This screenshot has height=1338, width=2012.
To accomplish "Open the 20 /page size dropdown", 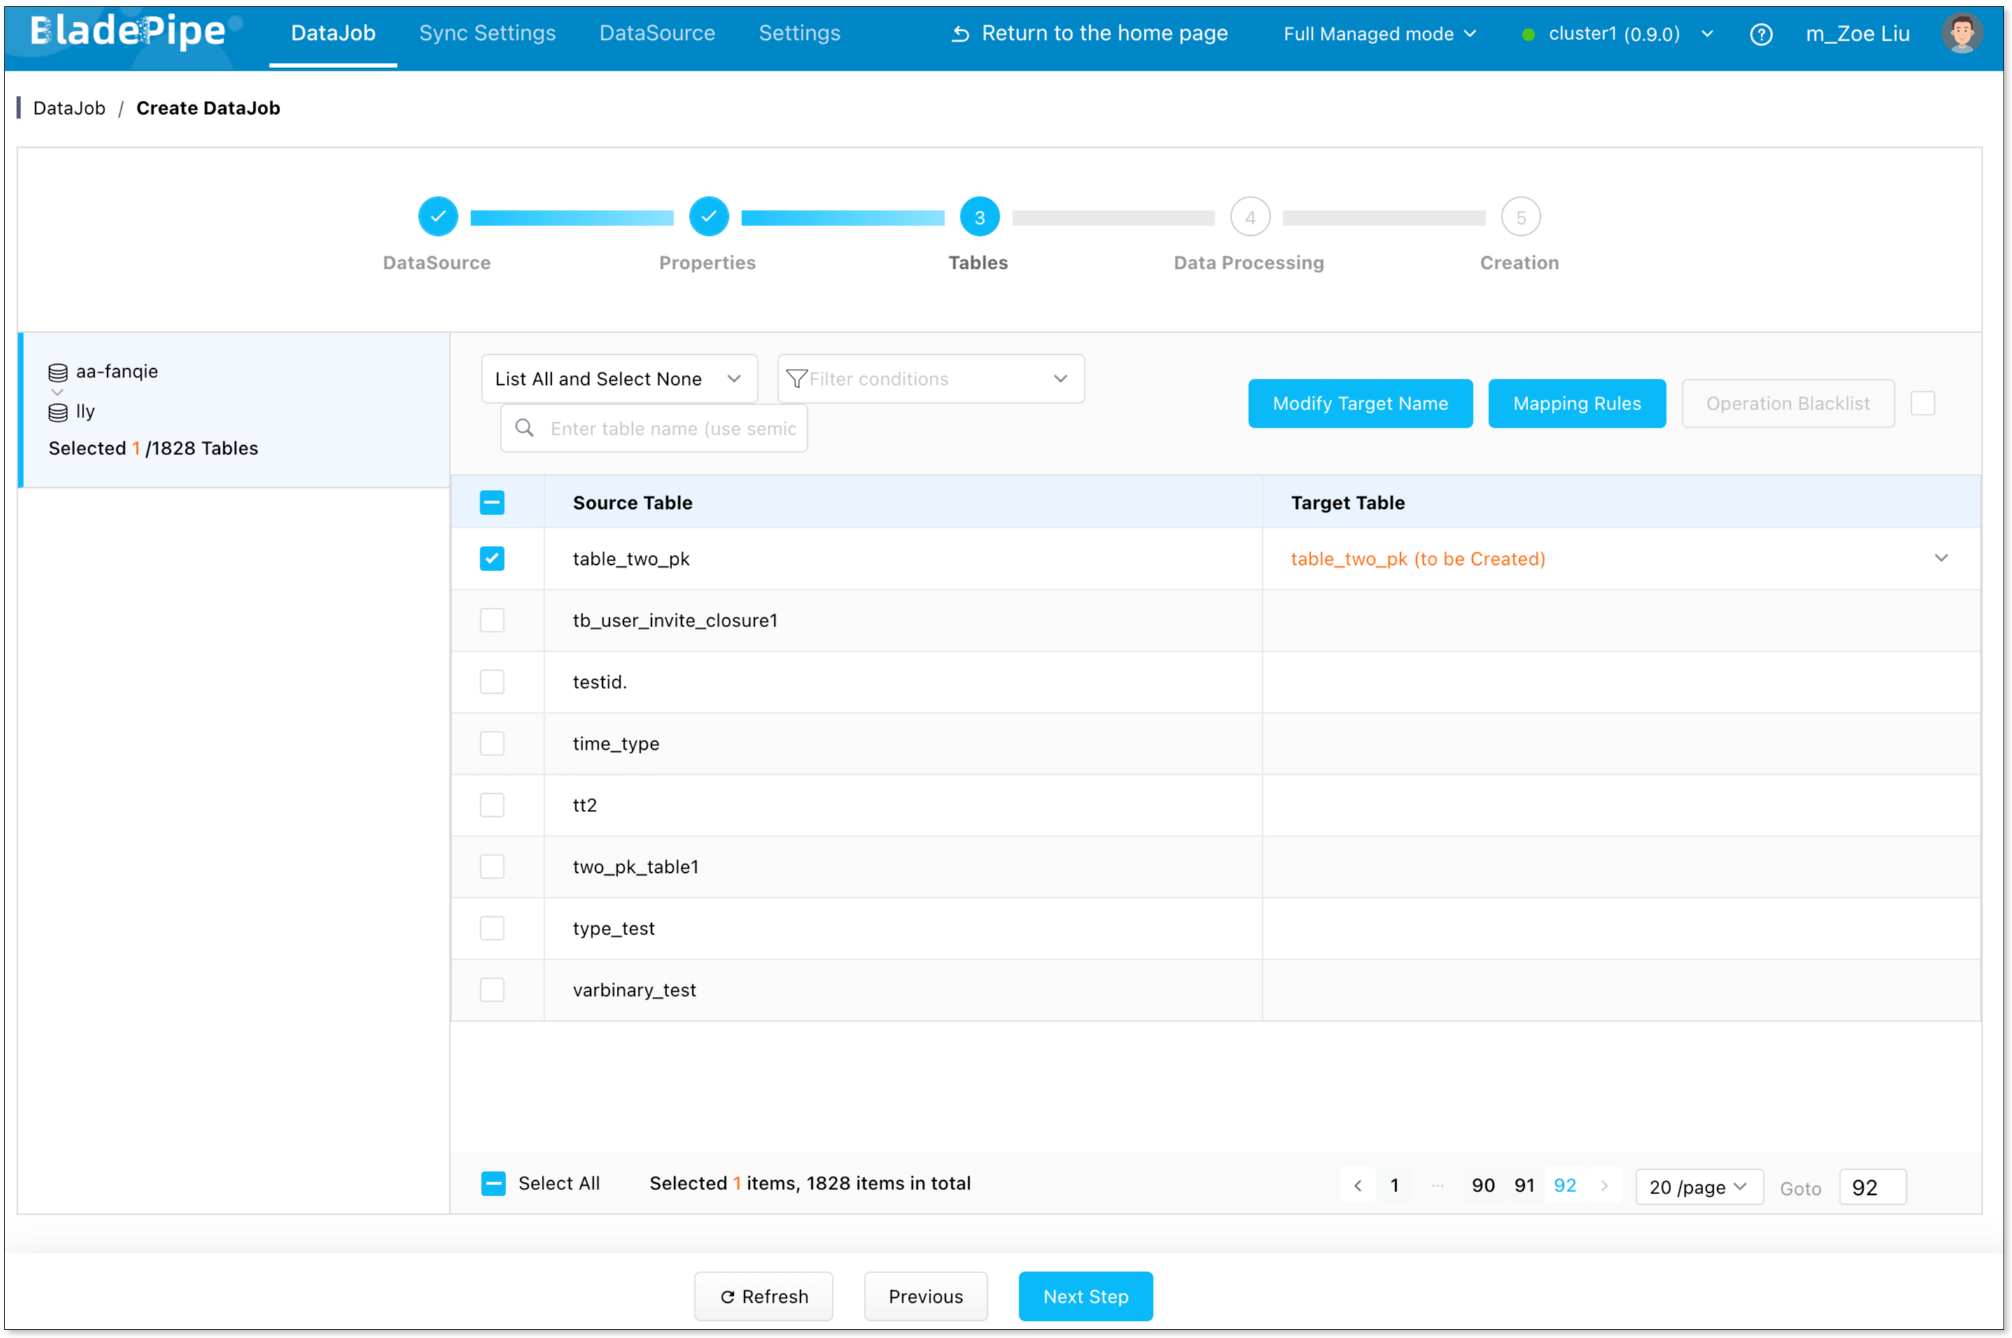I will pyautogui.click(x=1697, y=1187).
